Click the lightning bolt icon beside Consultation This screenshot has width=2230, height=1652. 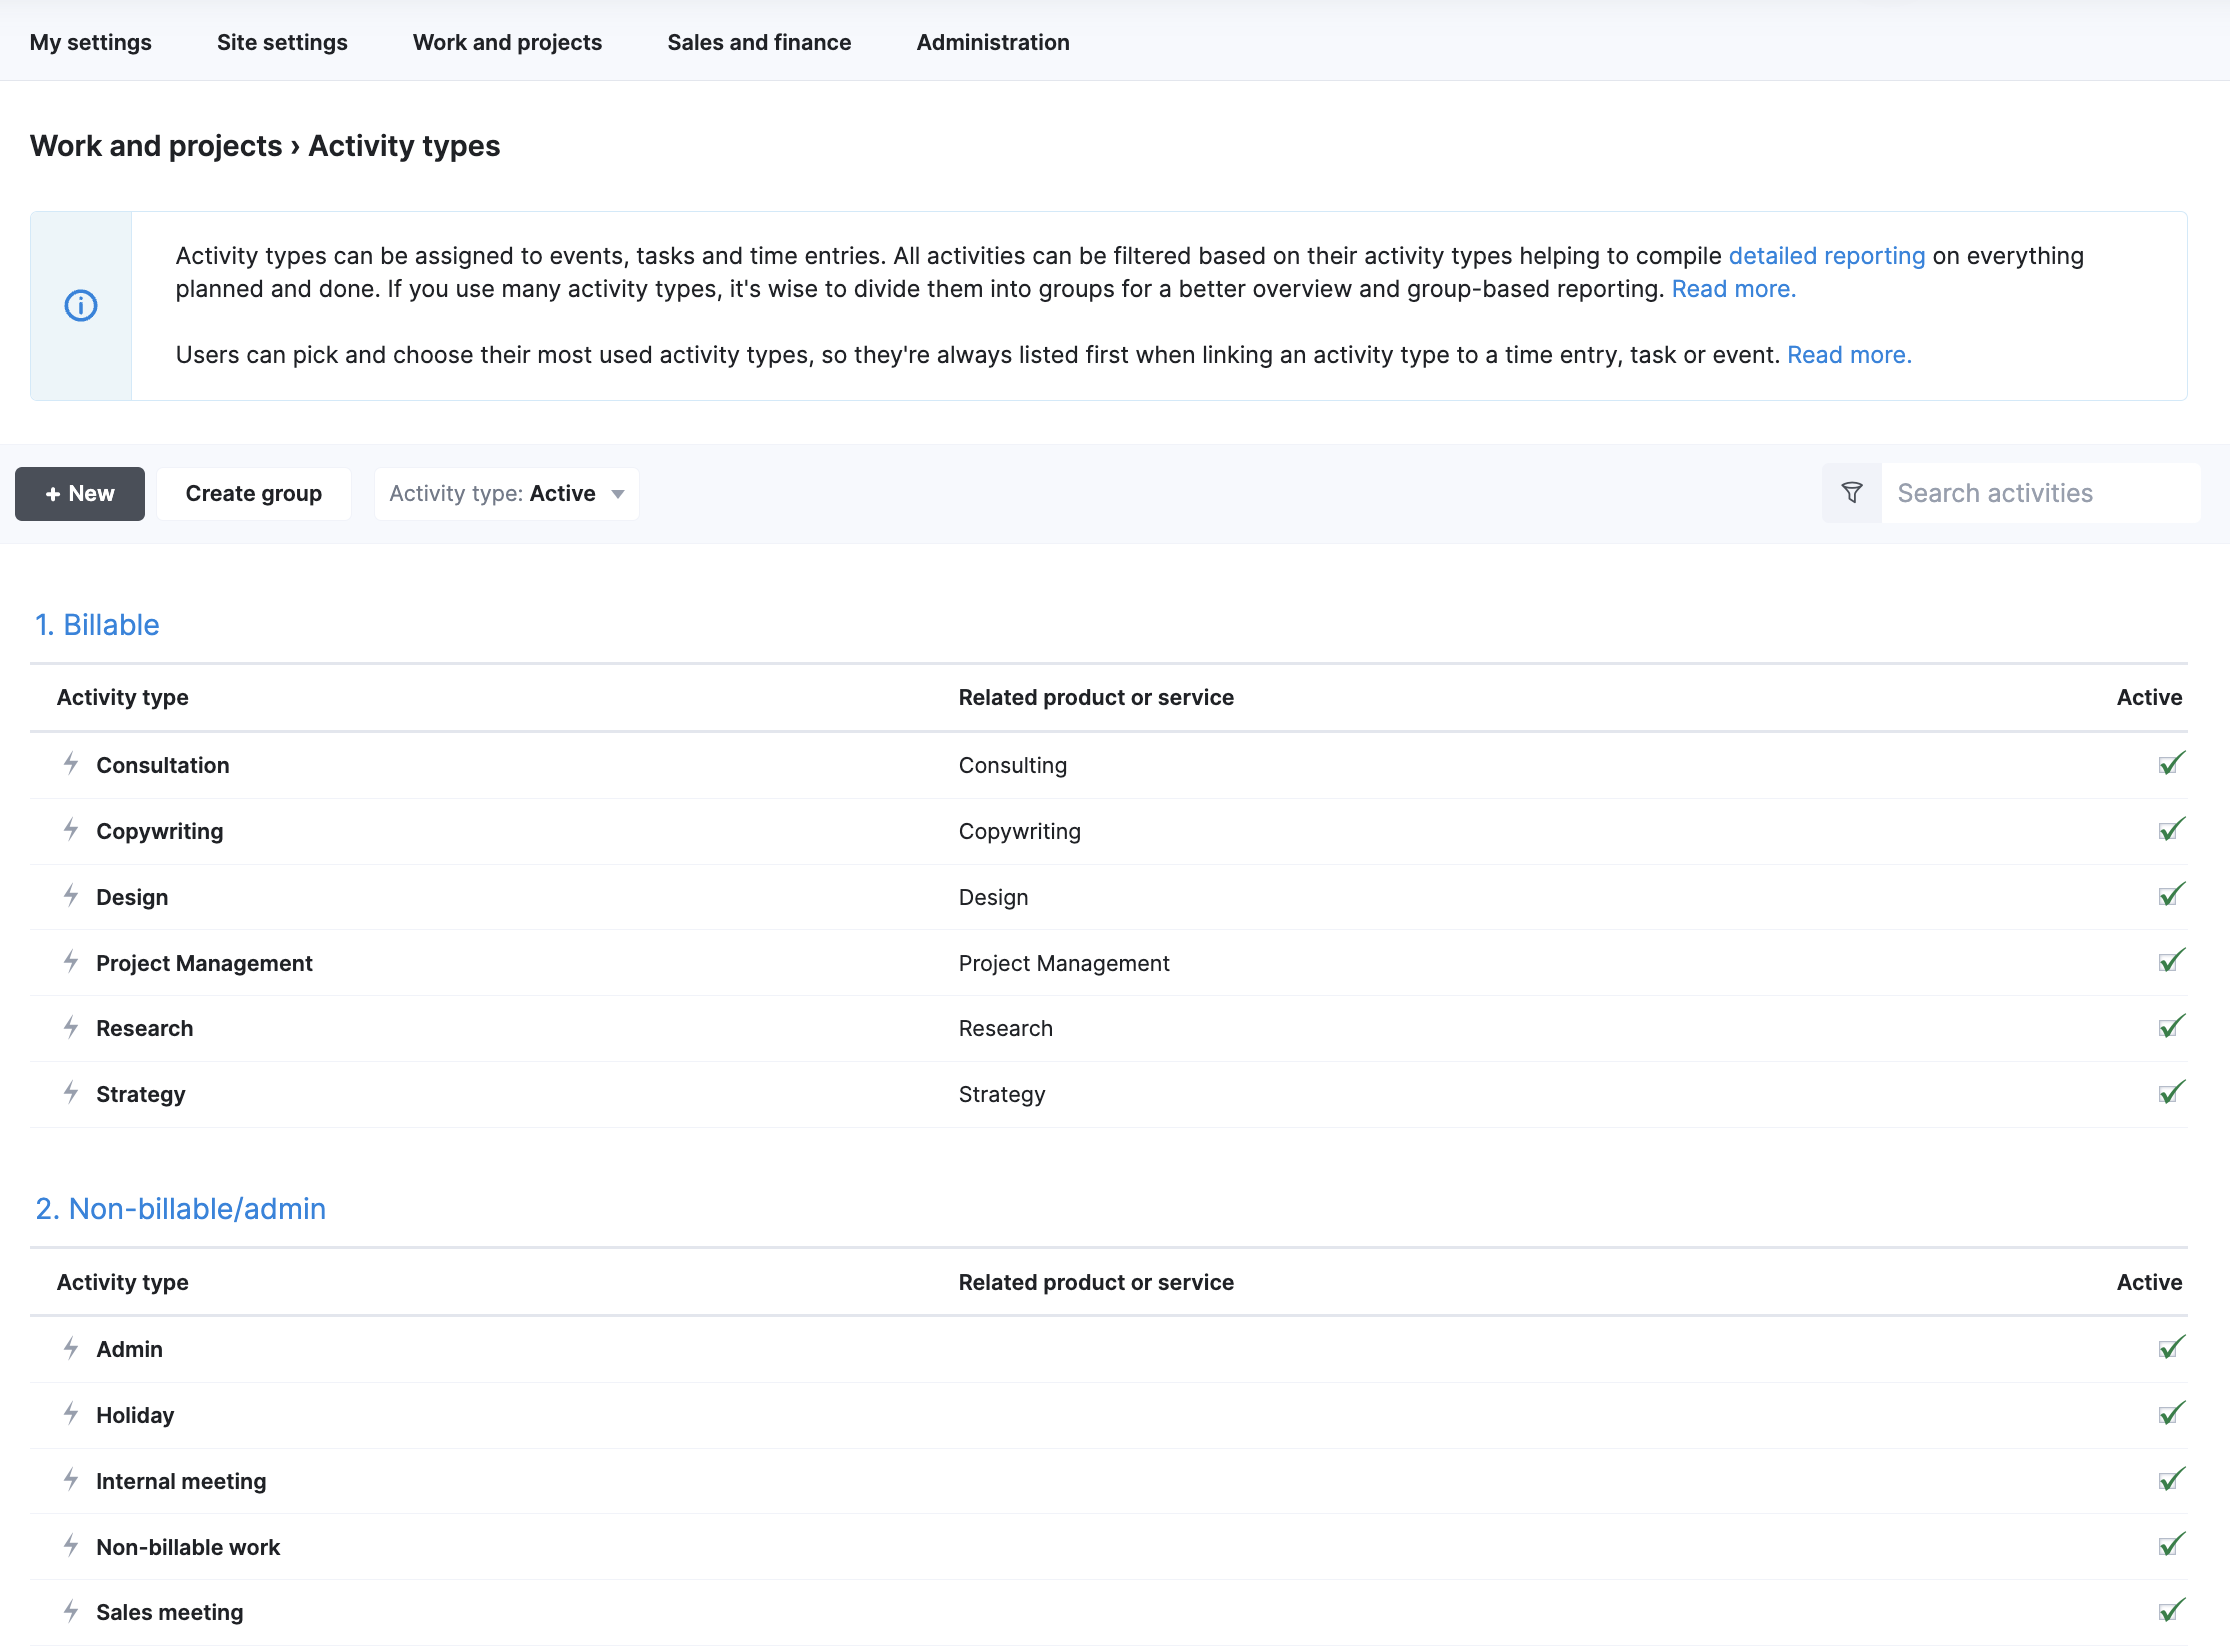pyautogui.click(x=71, y=765)
